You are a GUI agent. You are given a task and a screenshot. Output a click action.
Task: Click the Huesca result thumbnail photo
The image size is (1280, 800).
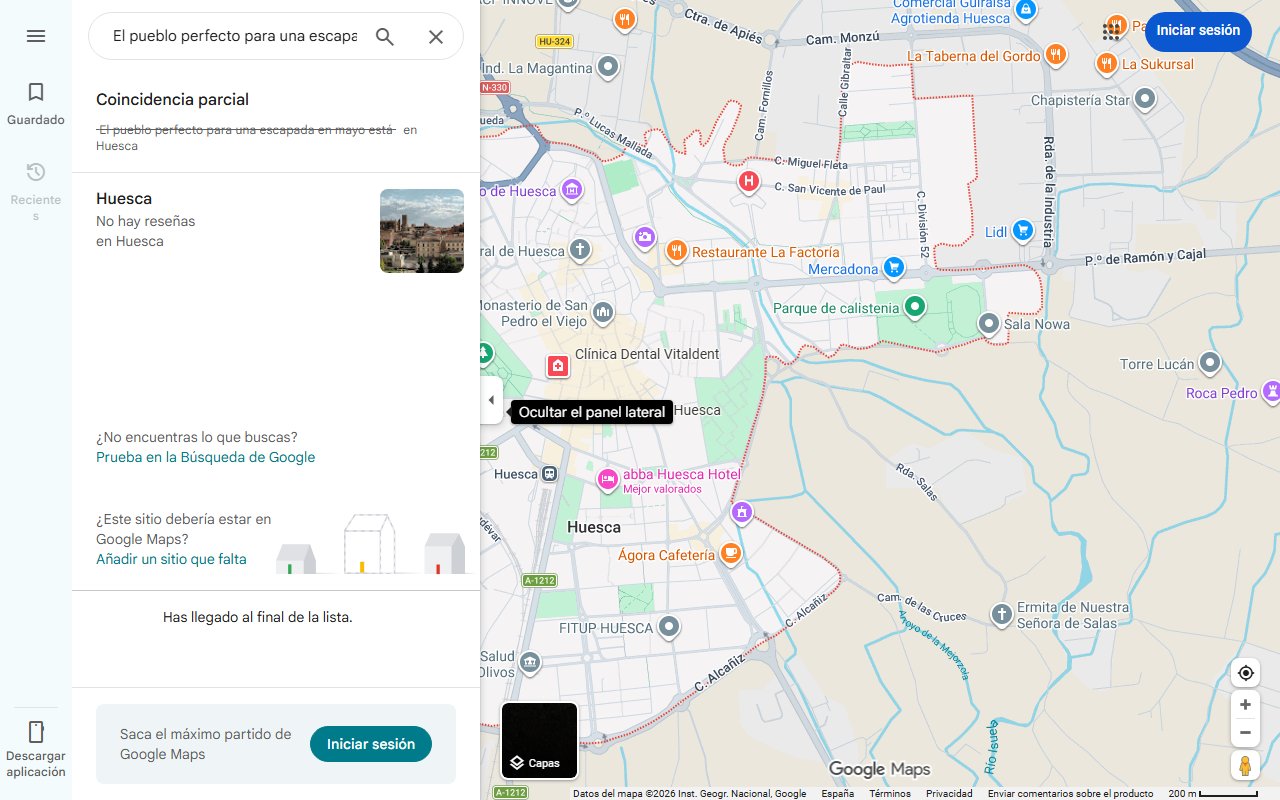(421, 231)
